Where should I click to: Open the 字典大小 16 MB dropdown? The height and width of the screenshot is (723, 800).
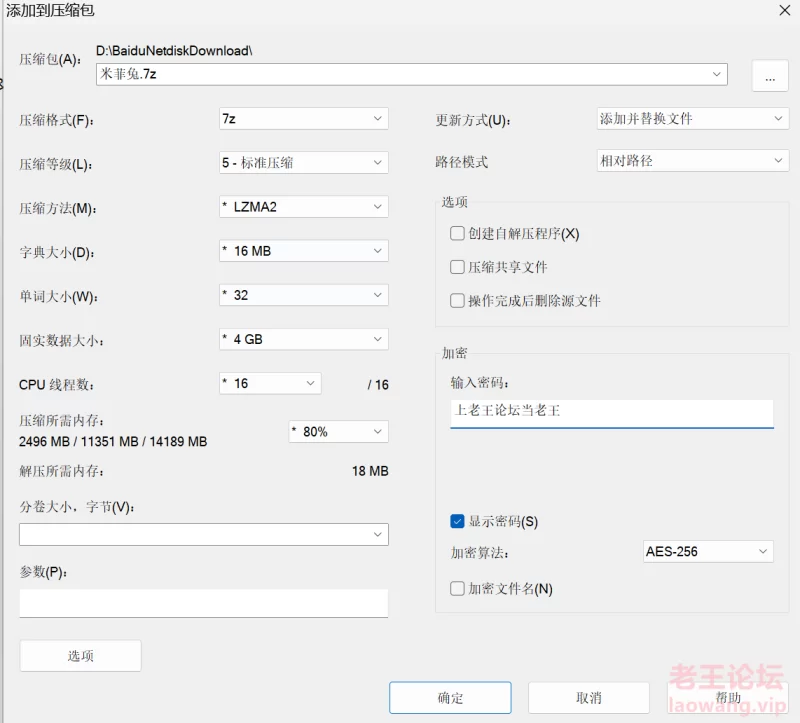[304, 251]
